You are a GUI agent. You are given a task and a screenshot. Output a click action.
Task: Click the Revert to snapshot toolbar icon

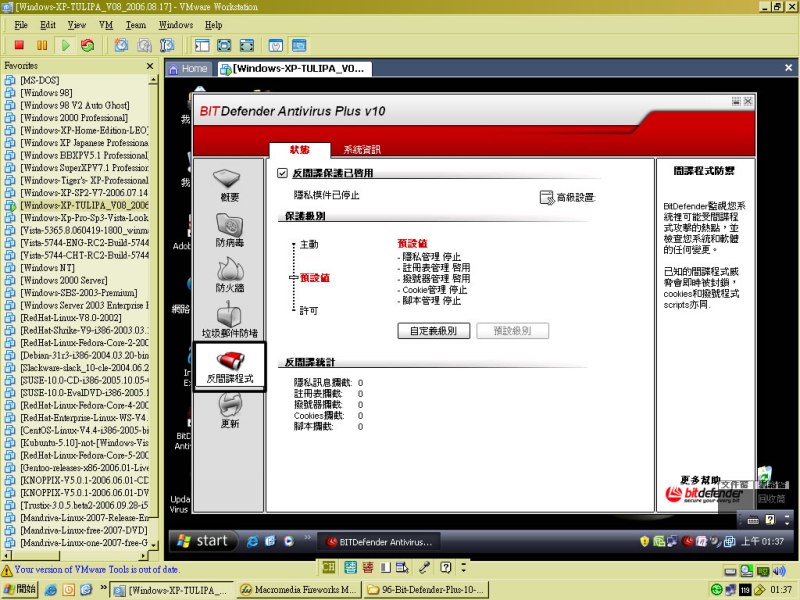point(144,45)
